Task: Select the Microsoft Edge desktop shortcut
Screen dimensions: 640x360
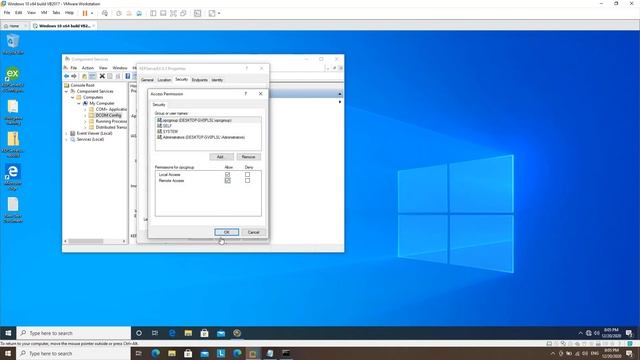Action: click(13, 177)
